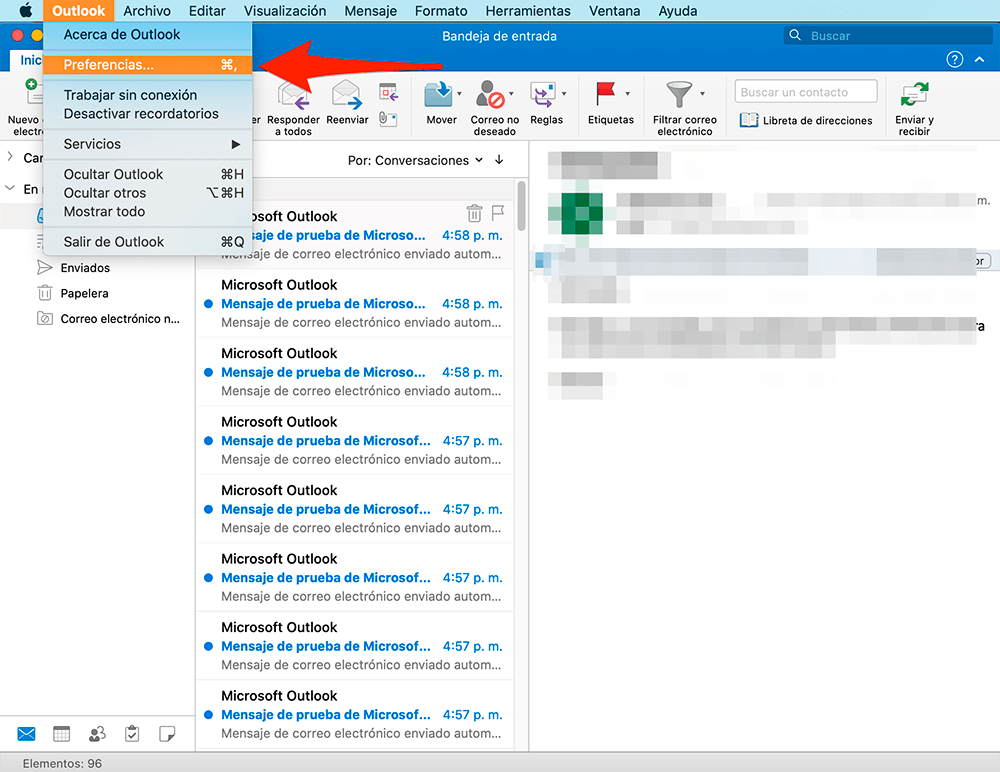Screen dimensions: 1000x772
Task: Click the Buscar search field
Action: [x=888, y=36]
